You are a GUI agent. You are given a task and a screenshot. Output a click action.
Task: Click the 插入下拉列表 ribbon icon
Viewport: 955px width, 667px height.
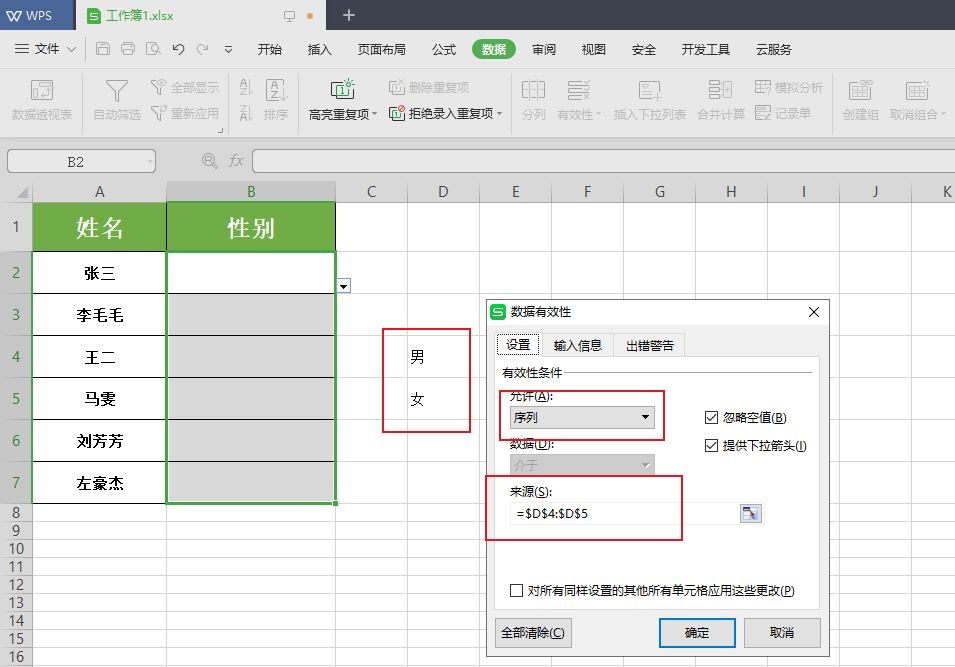[x=649, y=92]
